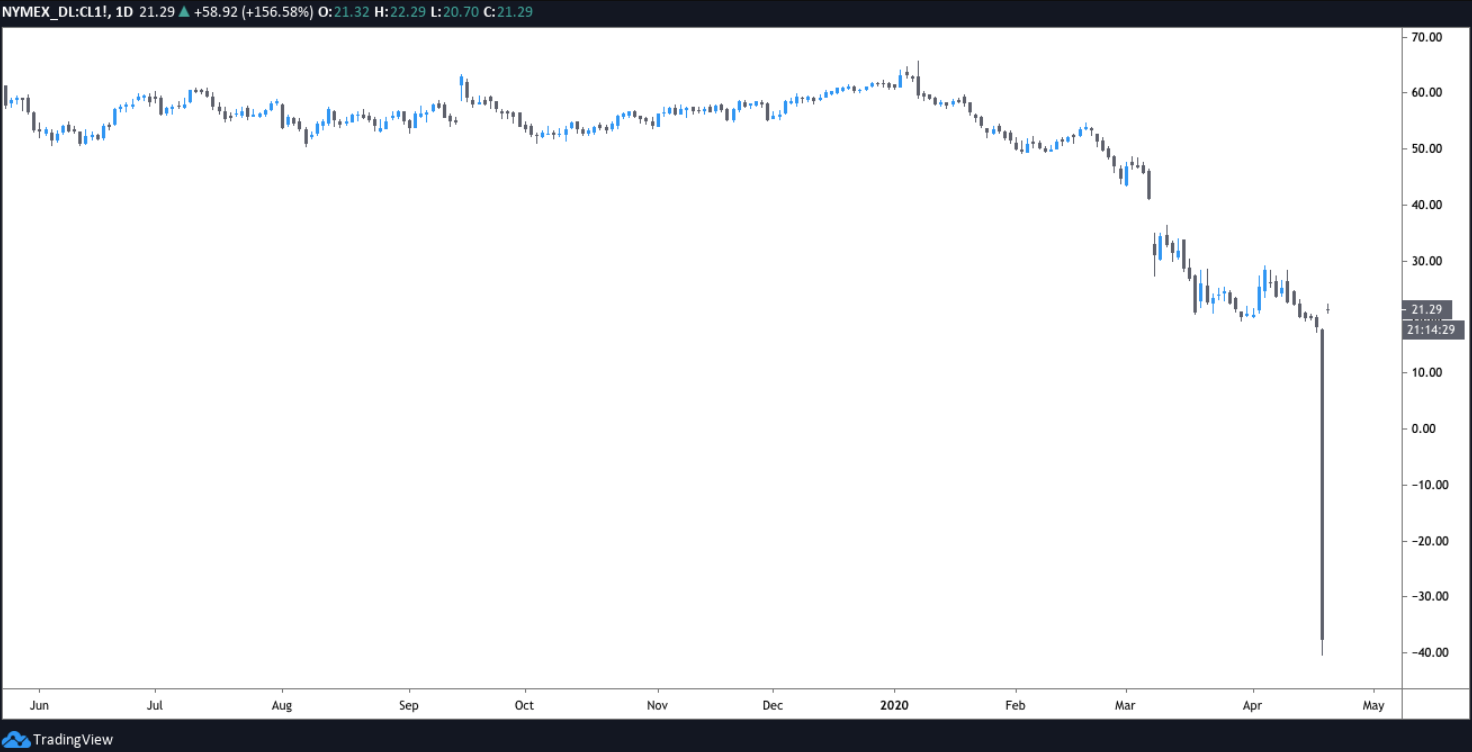Click the 1D interval label
This screenshot has height=752, width=1472.
(x=123, y=11)
